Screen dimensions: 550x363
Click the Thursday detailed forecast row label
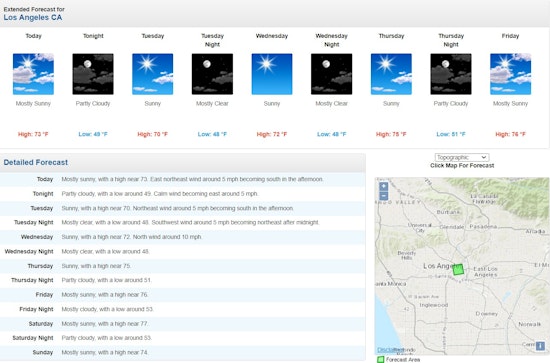click(x=40, y=266)
